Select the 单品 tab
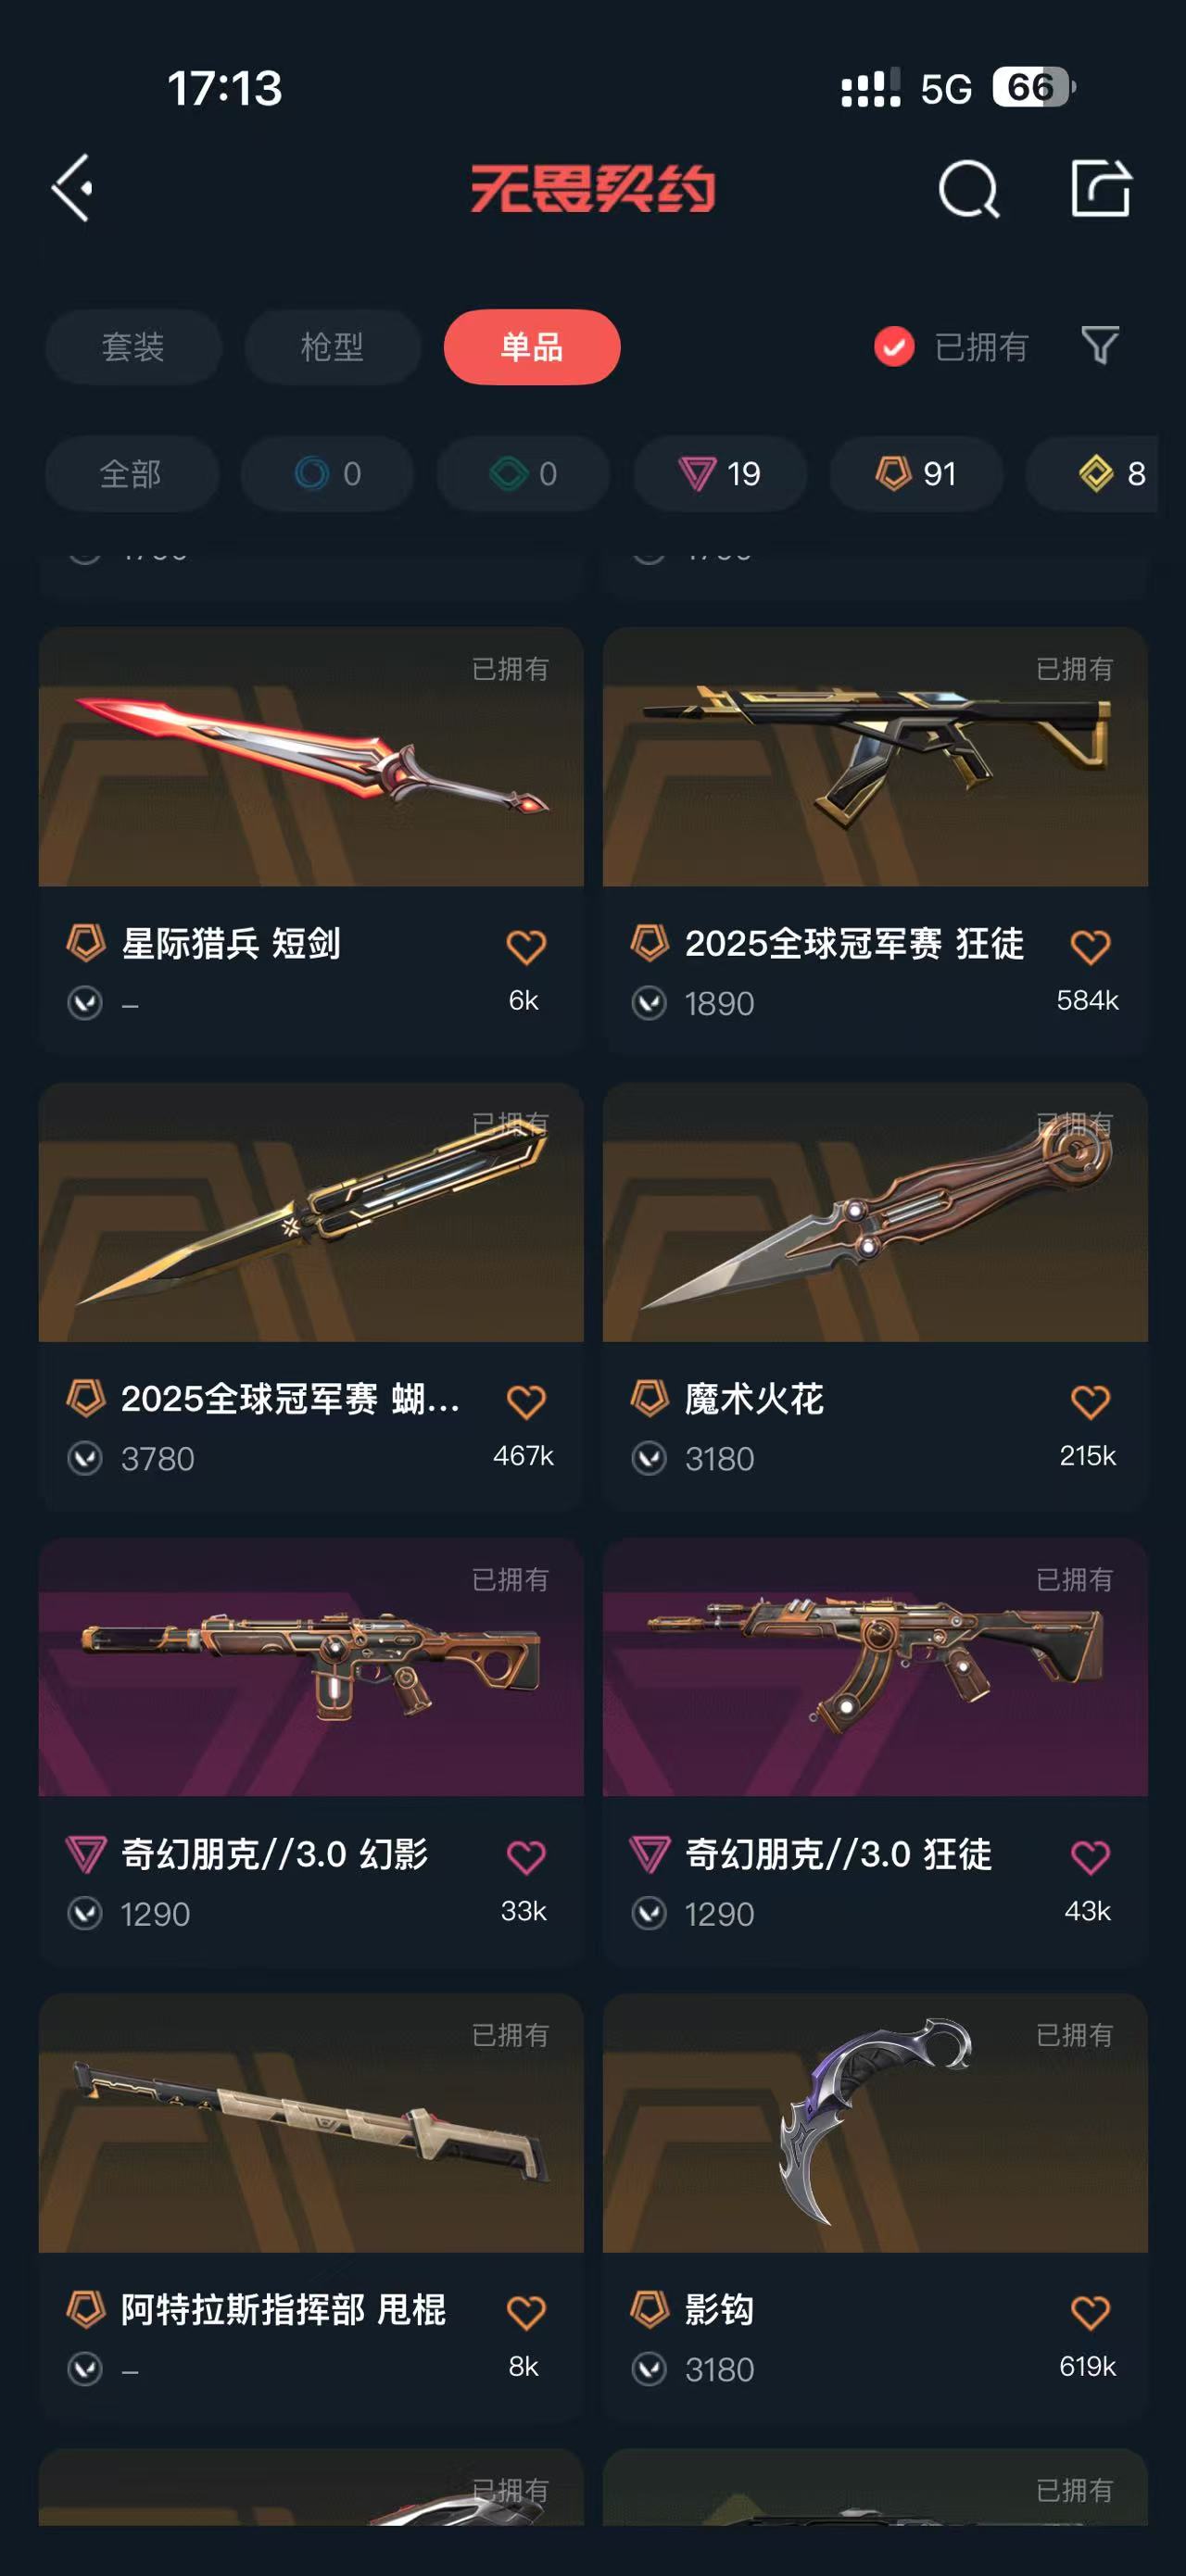This screenshot has height=2576, width=1186. point(532,347)
